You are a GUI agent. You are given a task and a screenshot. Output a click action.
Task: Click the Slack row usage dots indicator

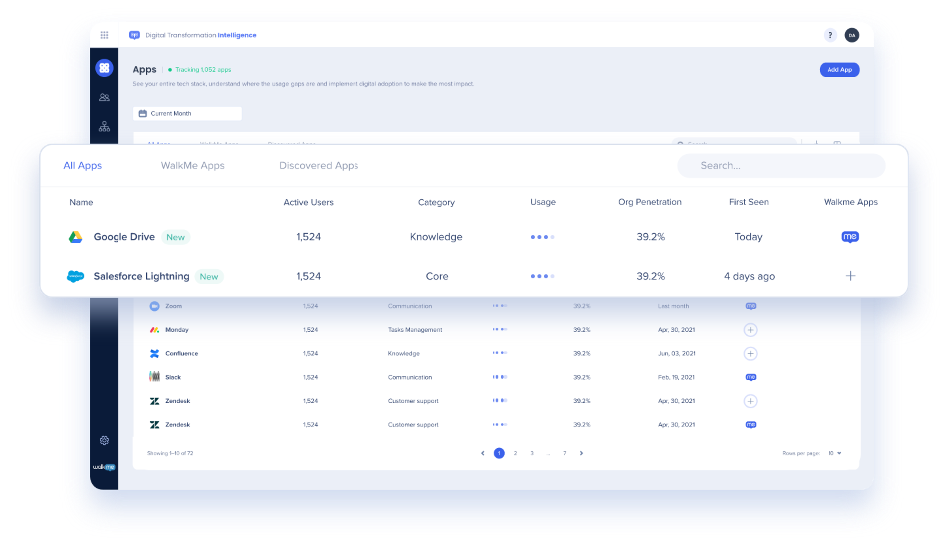pos(499,377)
